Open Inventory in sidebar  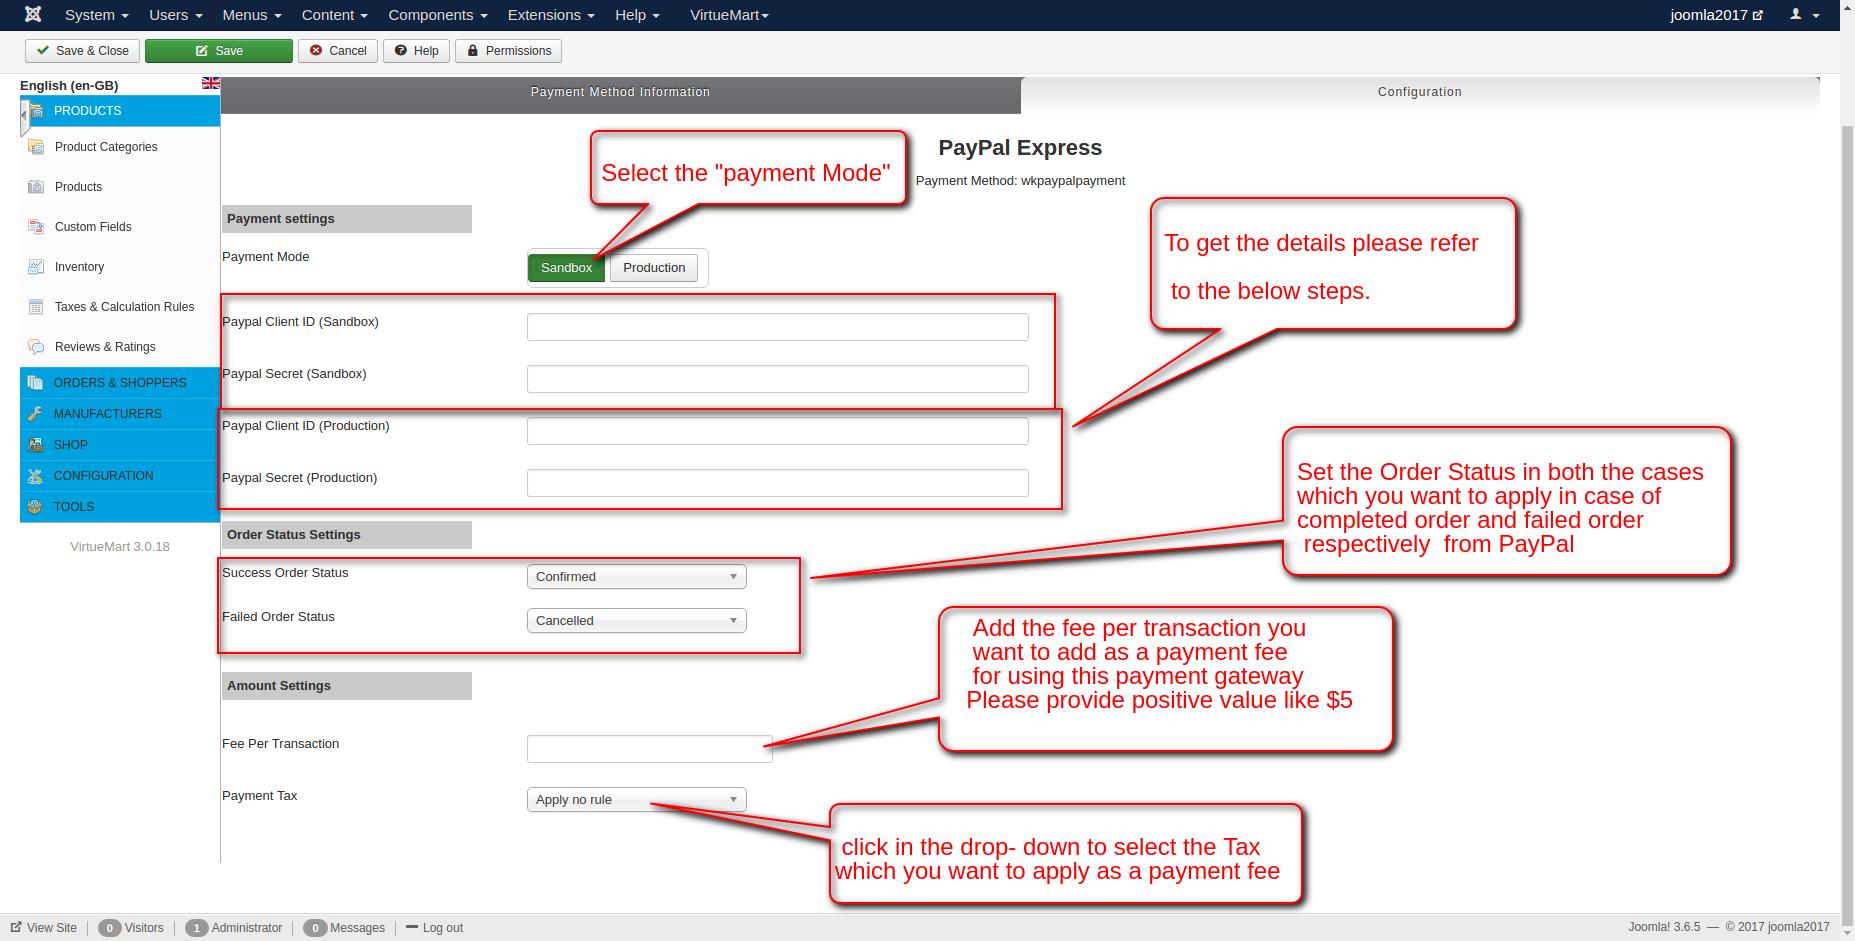(x=79, y=267)
